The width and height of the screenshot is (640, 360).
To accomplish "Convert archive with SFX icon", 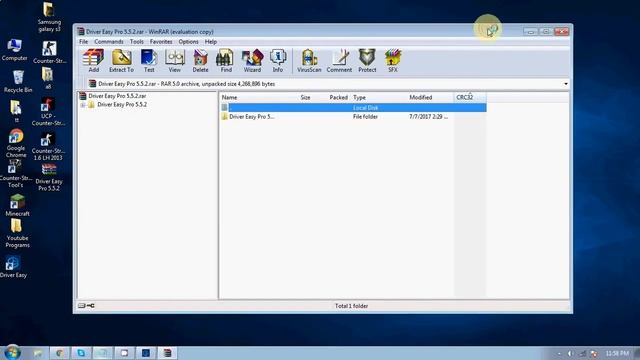I will [393, 60].
